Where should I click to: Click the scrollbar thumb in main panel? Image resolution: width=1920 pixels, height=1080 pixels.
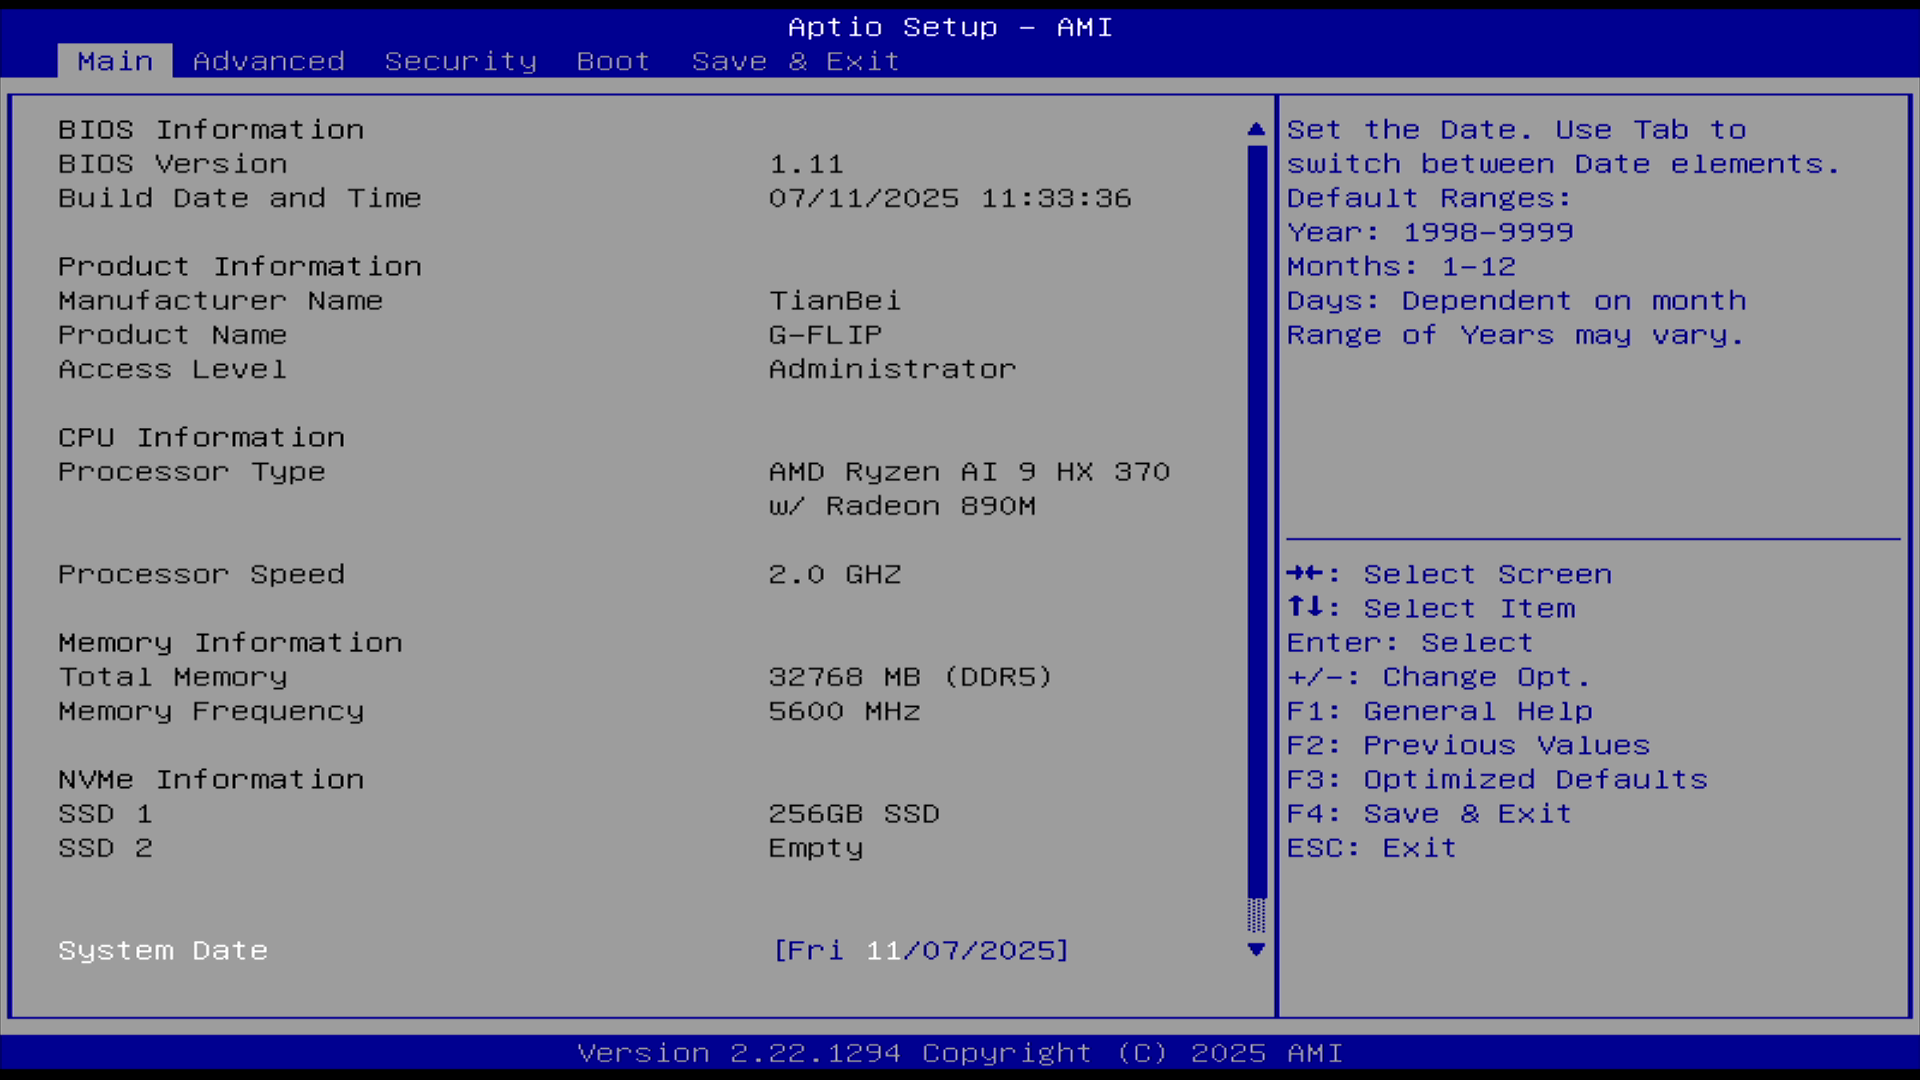[x=1256, y=520]
